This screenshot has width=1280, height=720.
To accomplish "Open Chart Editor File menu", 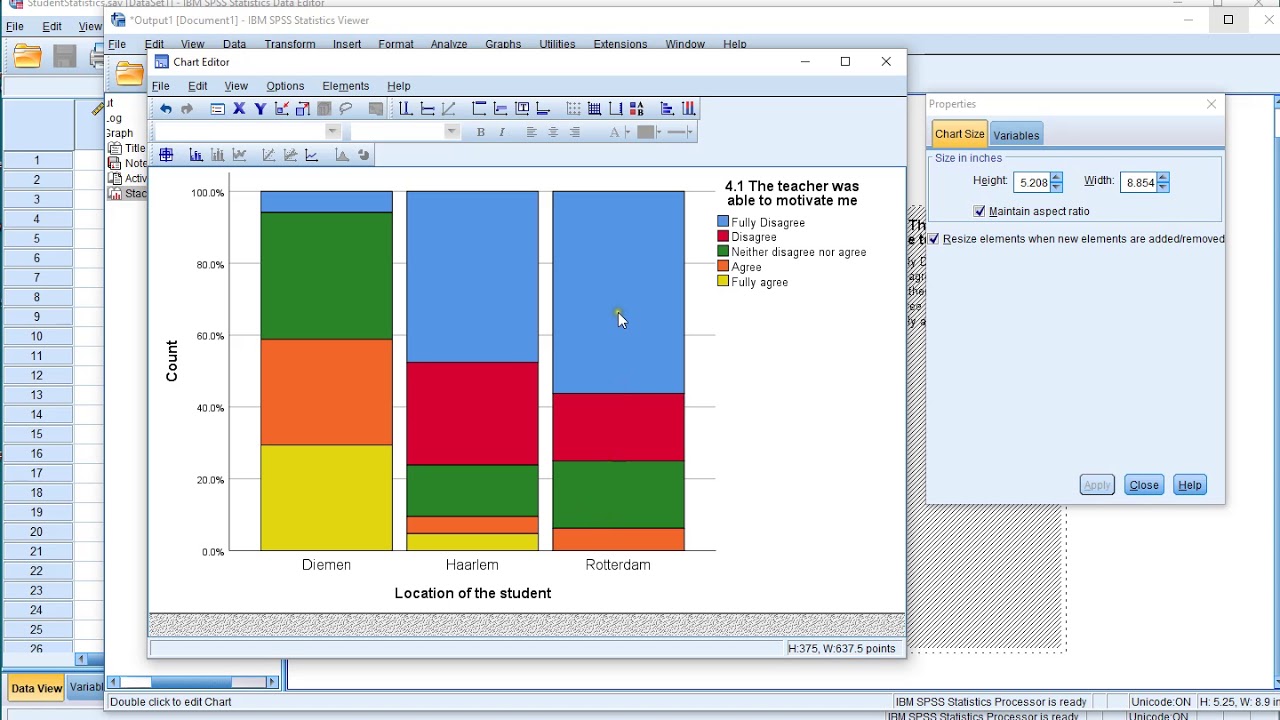I will 160,86.
